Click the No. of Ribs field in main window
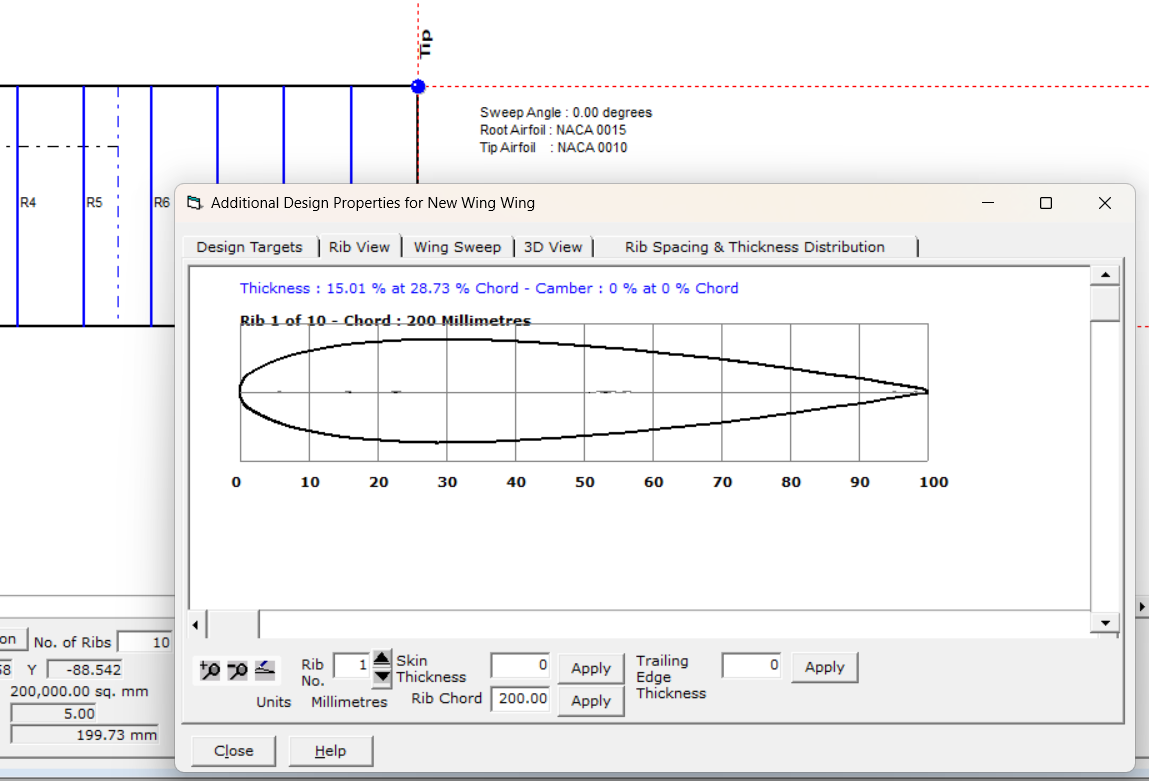Viewport: 1149px width, 781px height. coord(145,642)
